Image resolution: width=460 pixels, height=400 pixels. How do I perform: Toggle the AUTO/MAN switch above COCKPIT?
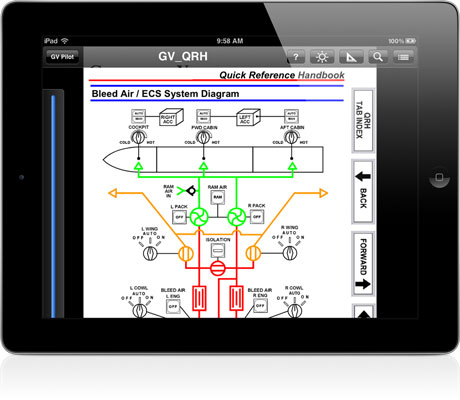(x=138, y=116)
